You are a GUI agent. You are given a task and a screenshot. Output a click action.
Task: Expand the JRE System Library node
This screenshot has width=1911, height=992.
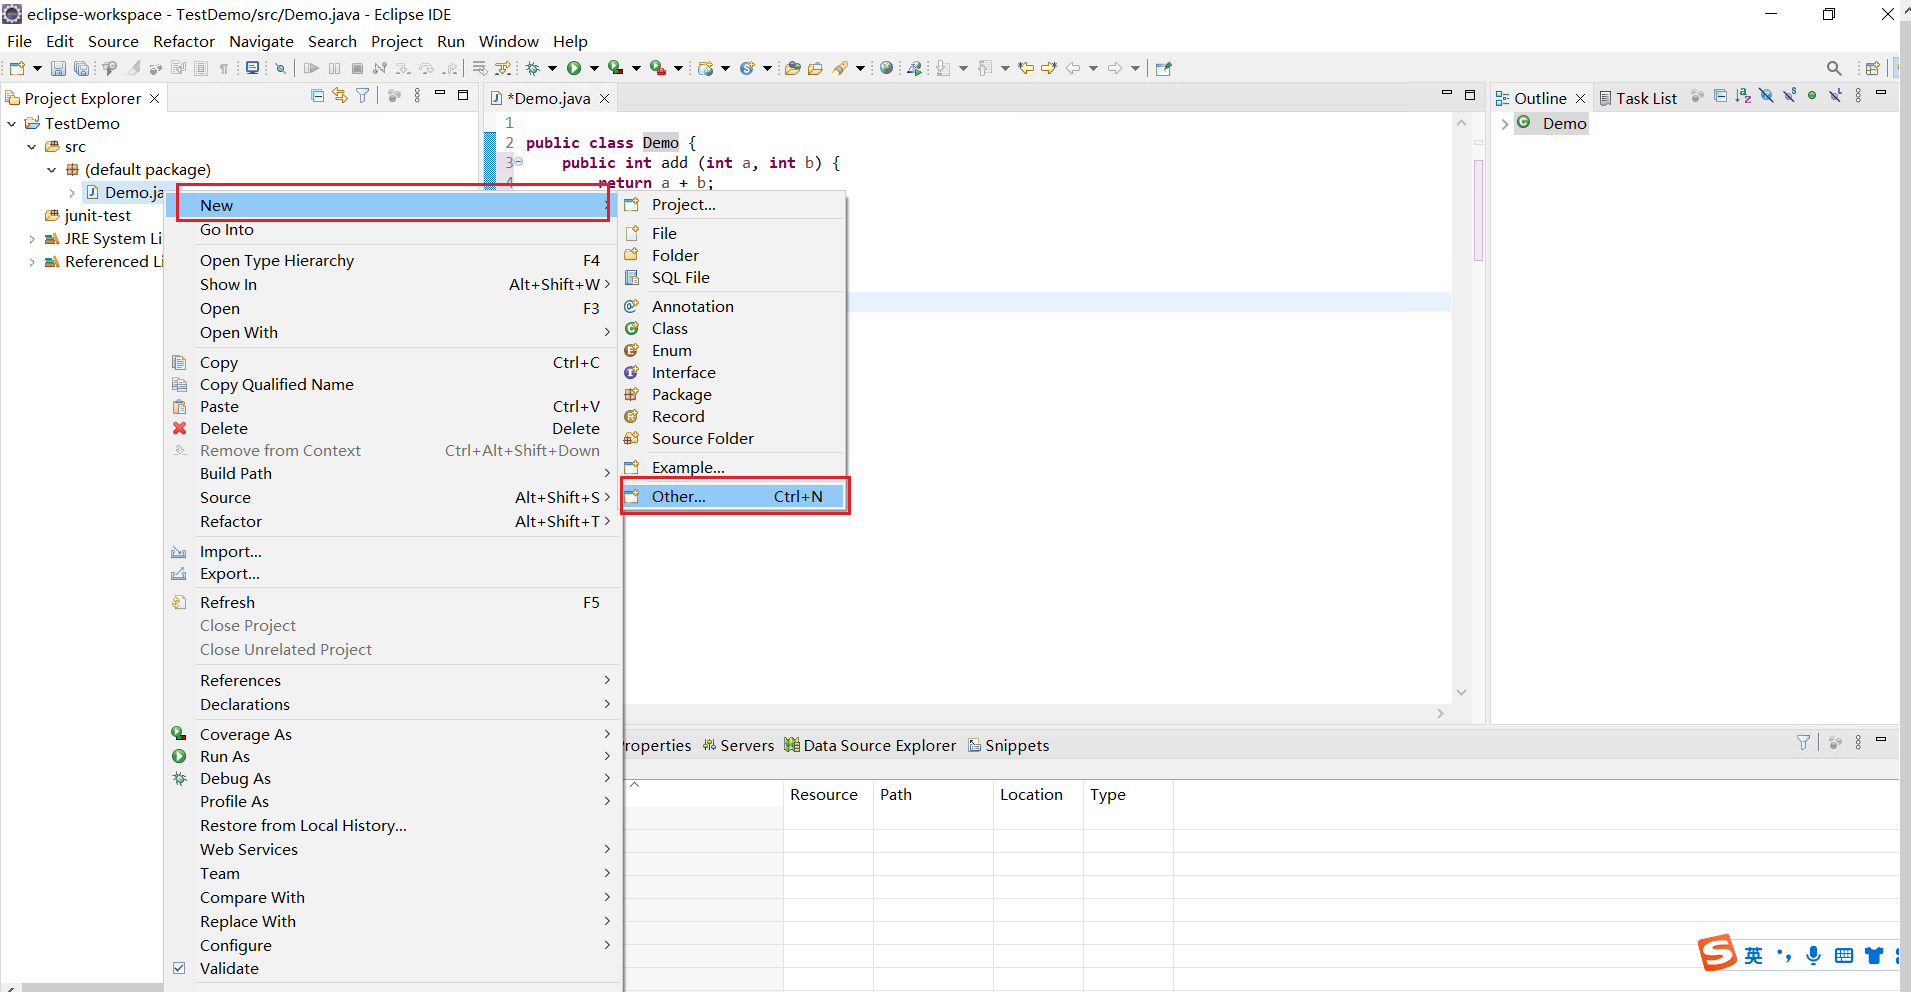(x=32, y=239)
